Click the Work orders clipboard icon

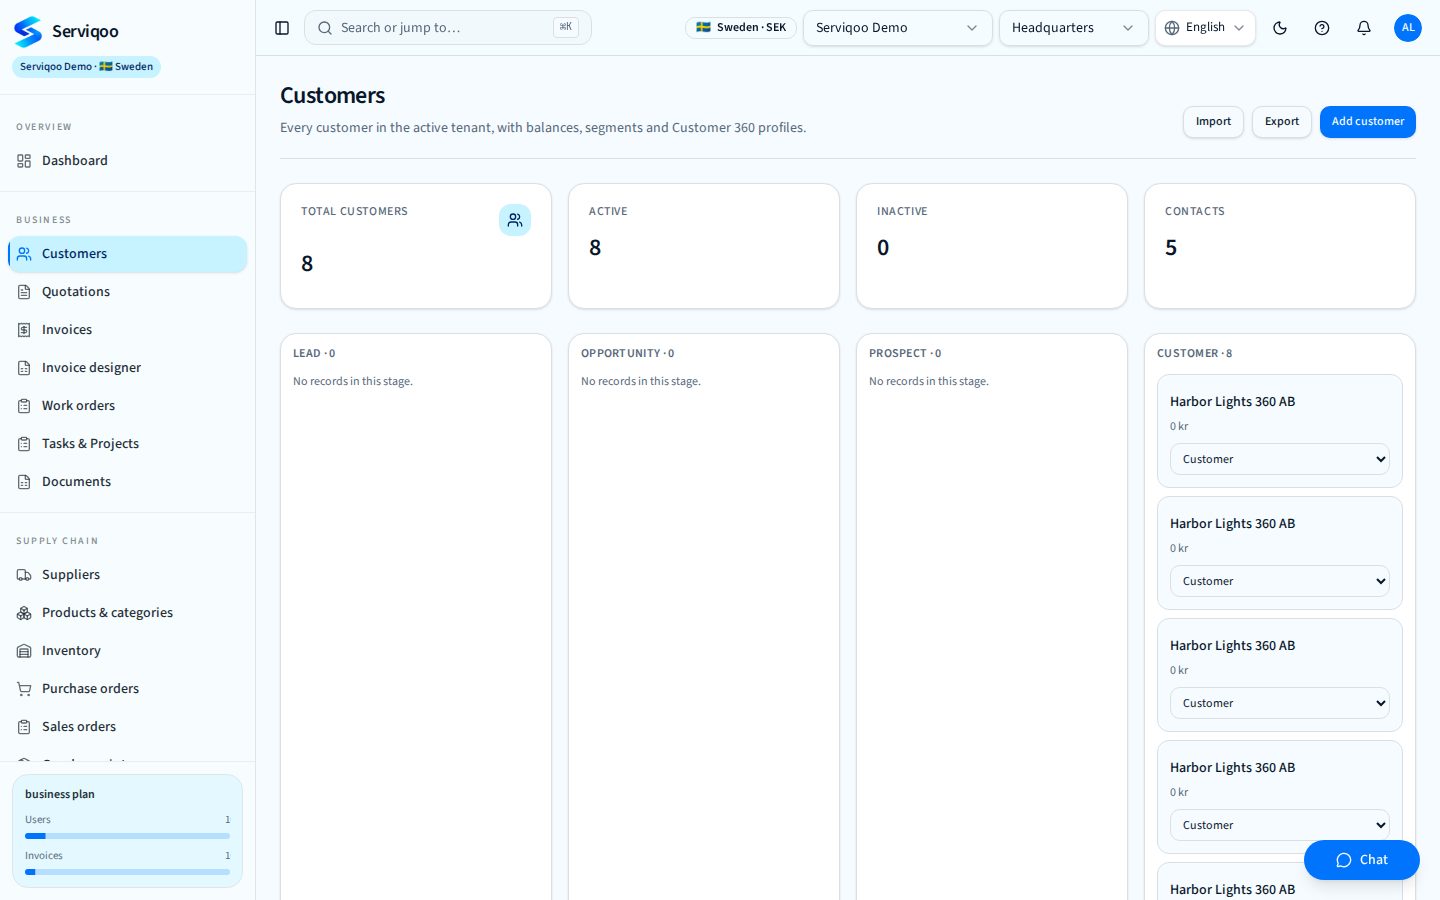tap(24, 406)
